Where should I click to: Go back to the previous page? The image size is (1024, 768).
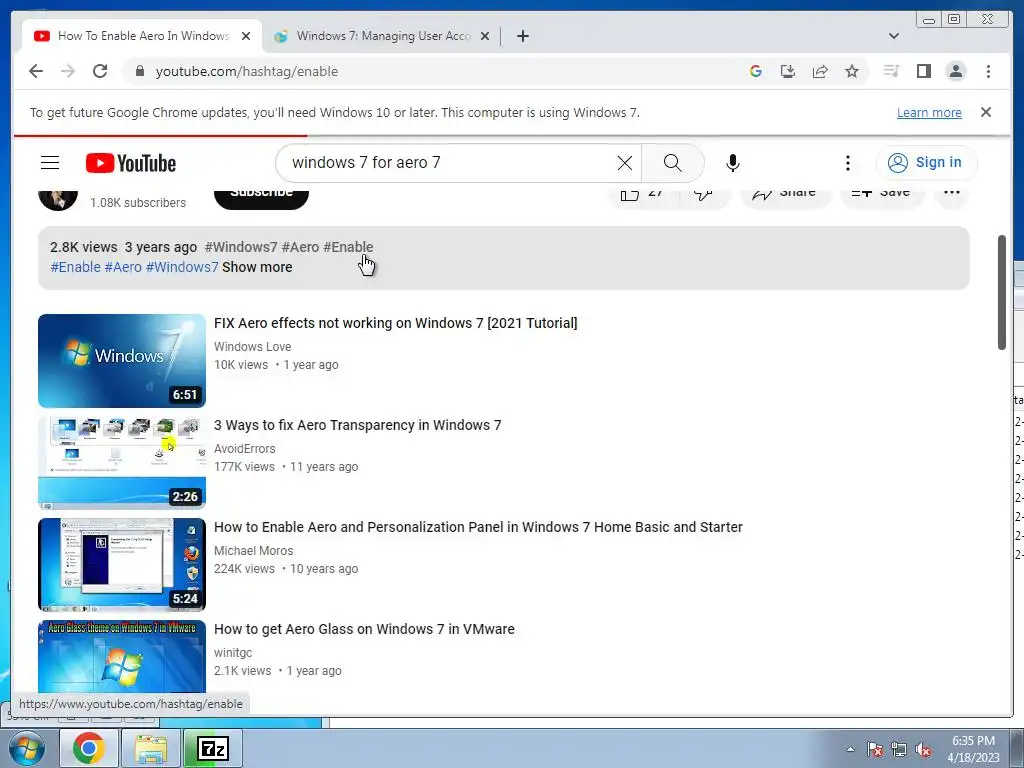tap(36, 71)
